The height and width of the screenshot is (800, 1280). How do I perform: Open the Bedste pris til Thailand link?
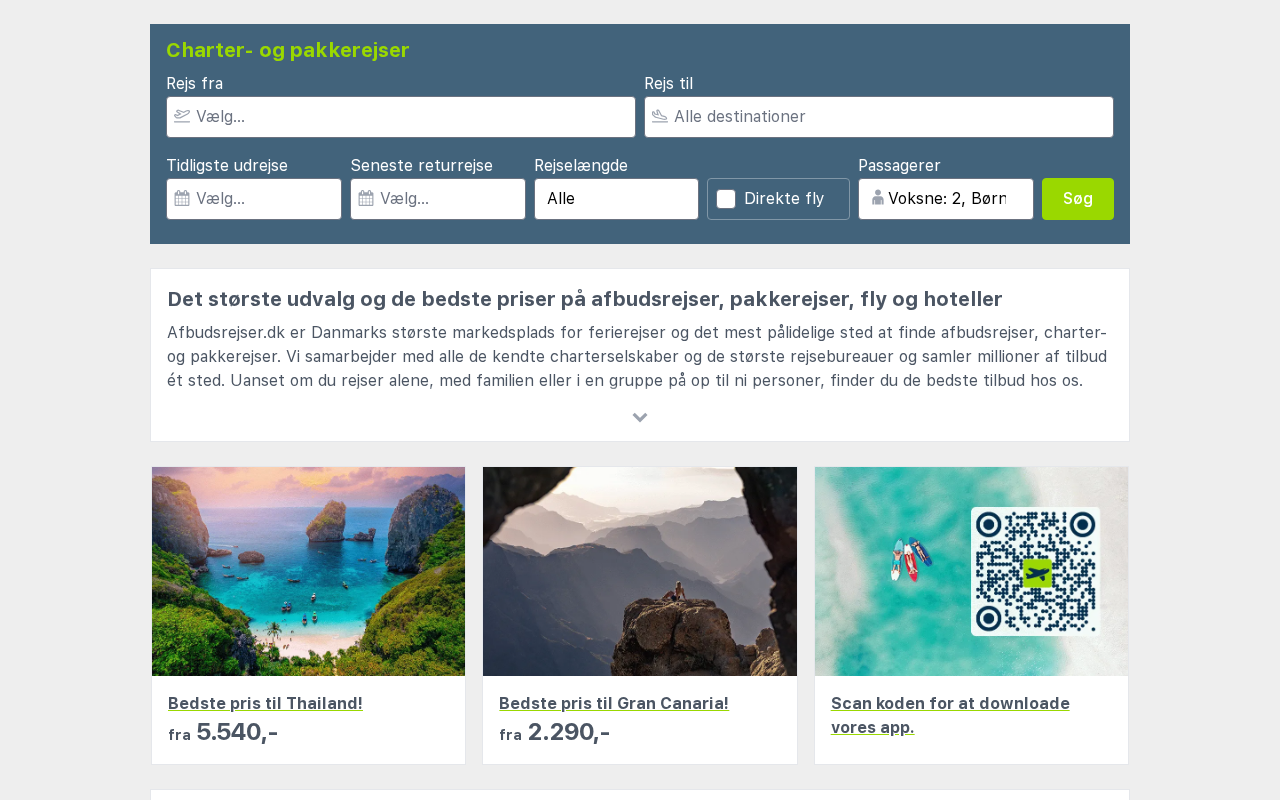(265, 703)
